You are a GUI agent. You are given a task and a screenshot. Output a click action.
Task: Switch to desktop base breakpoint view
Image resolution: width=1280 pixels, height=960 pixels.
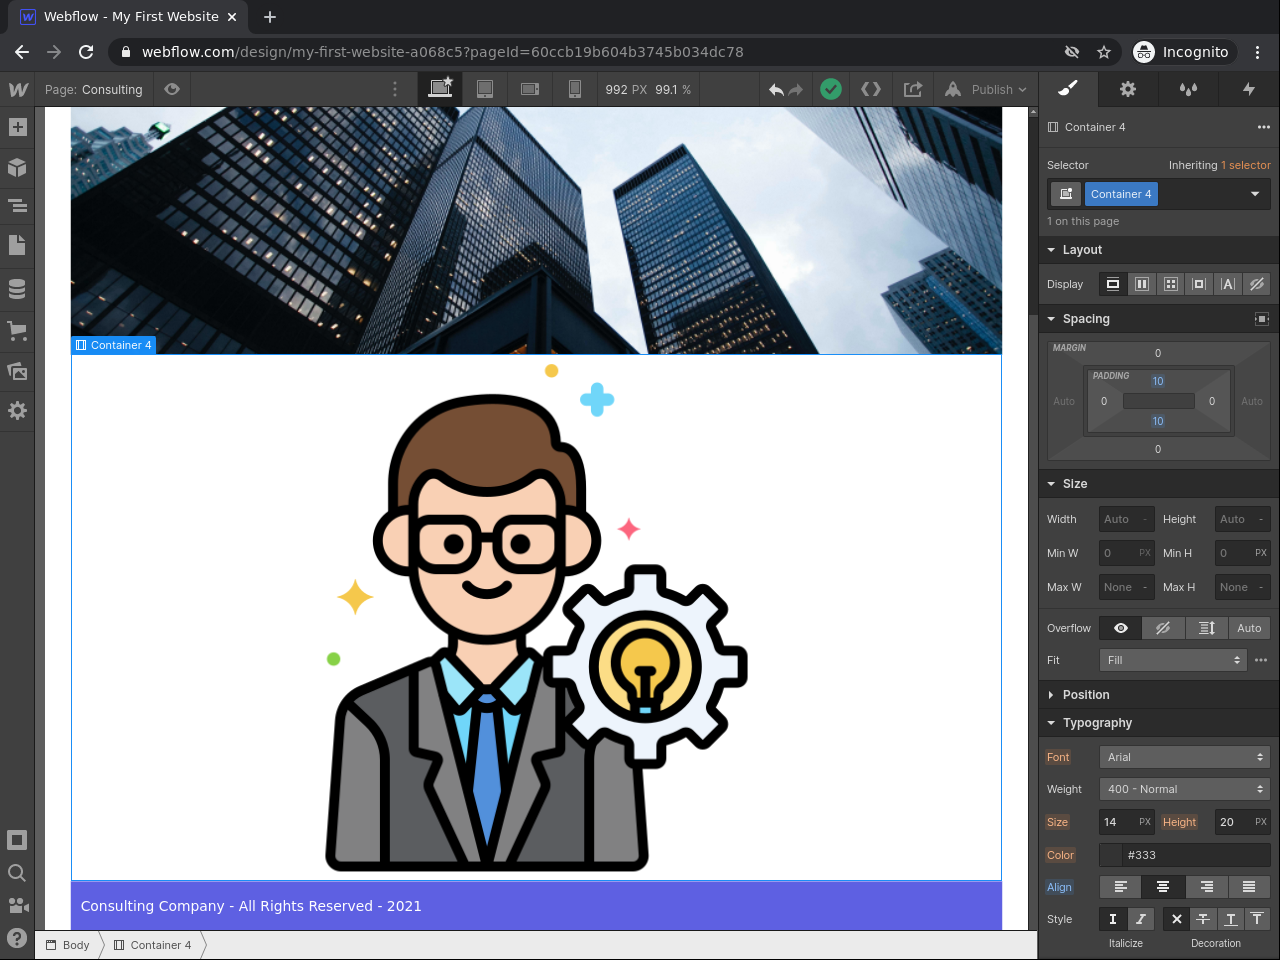[440, 89]
